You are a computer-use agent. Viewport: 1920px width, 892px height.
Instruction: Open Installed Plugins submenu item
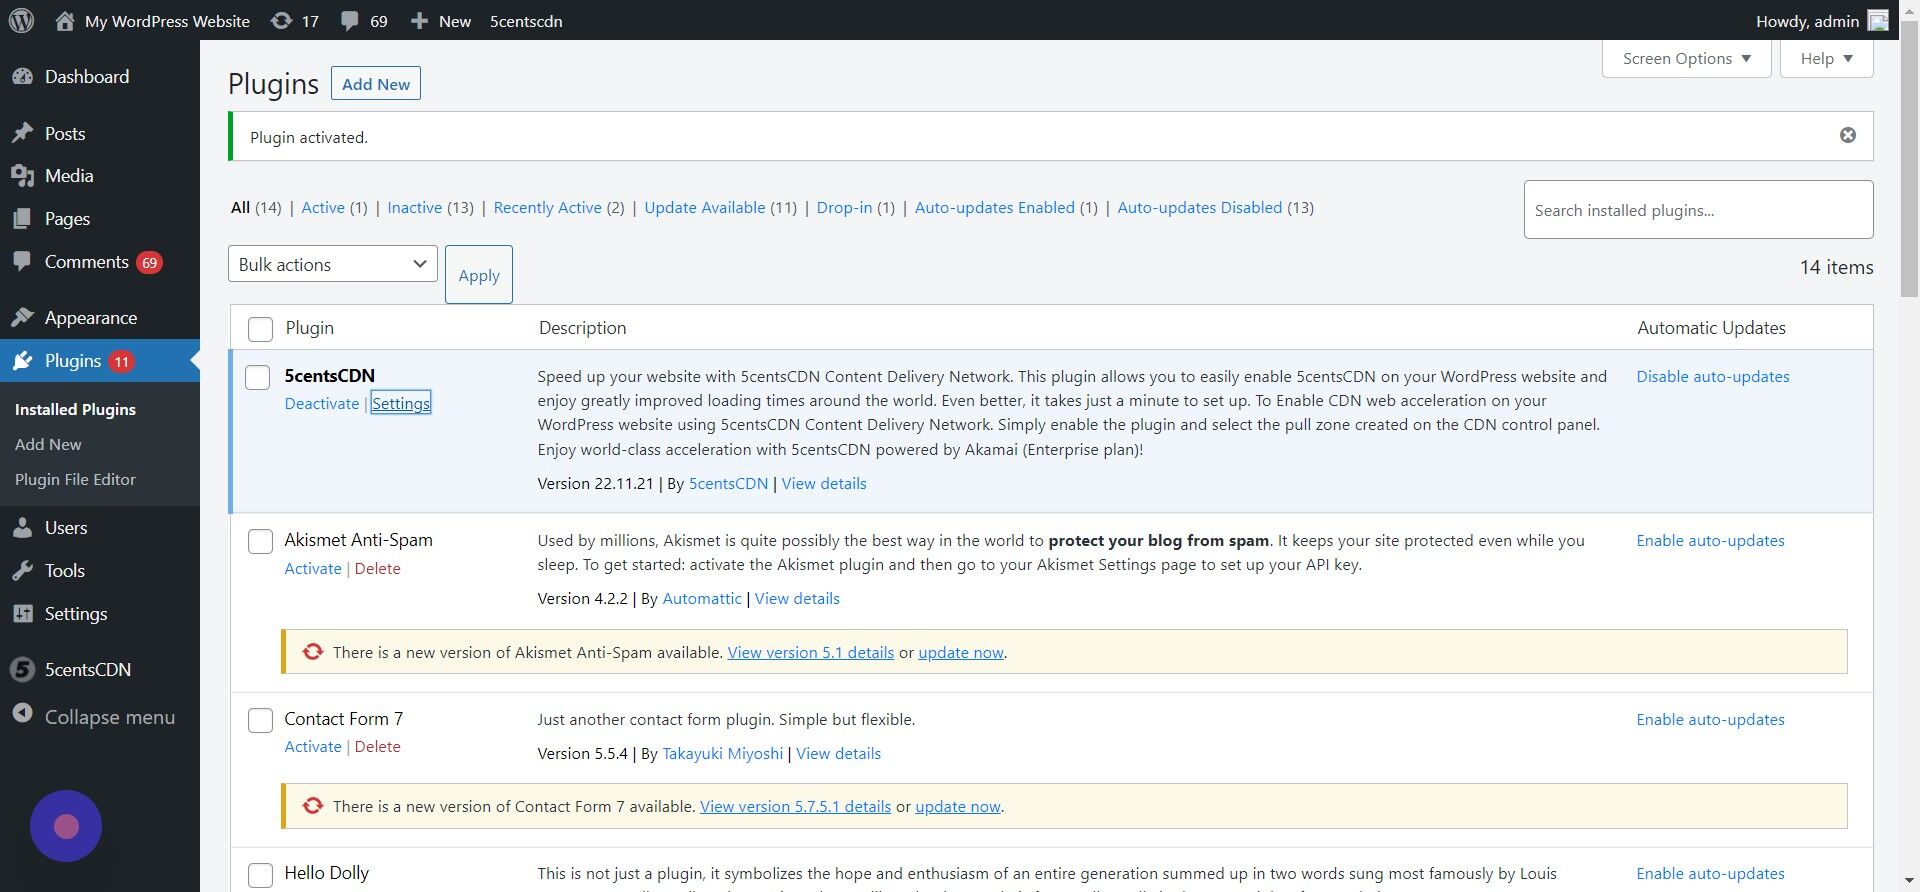click(x=75, y=409)
